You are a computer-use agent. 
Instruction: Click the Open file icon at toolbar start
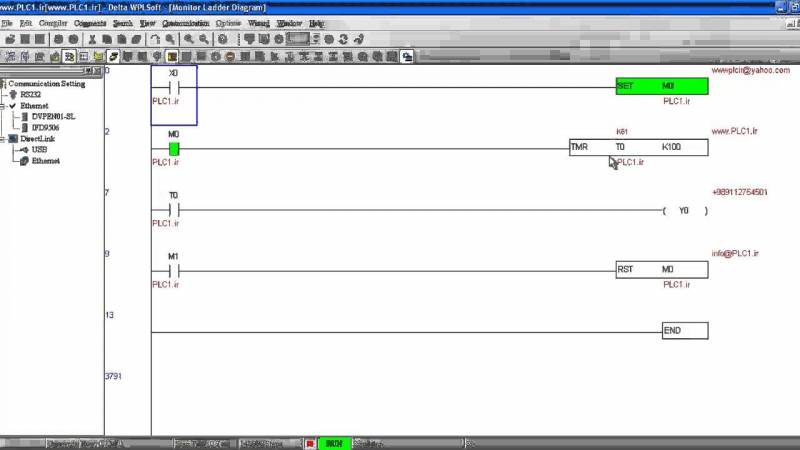10,39
